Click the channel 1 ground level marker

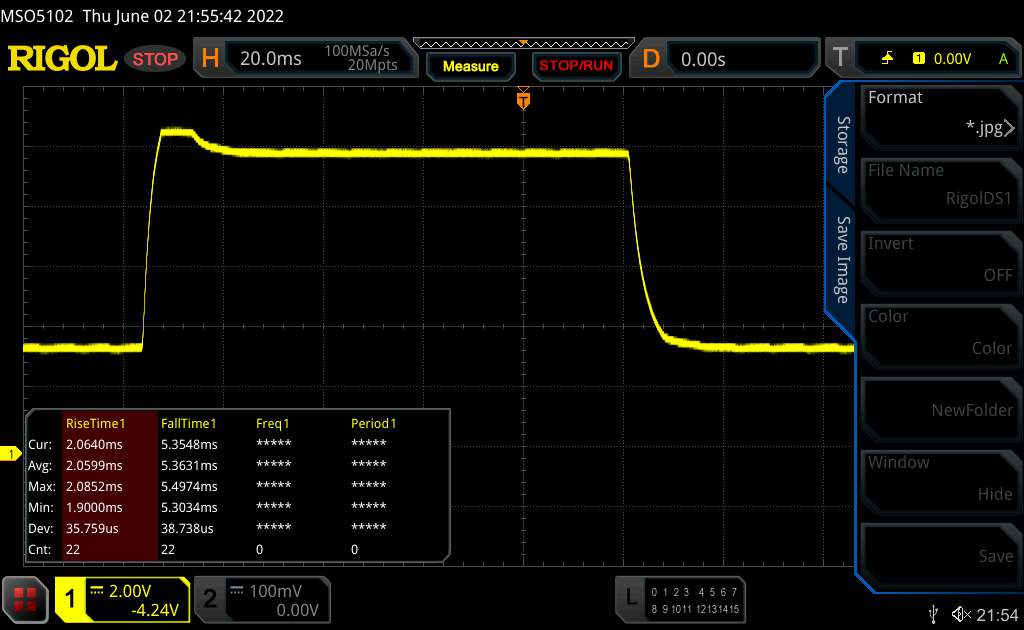(11, 455)
